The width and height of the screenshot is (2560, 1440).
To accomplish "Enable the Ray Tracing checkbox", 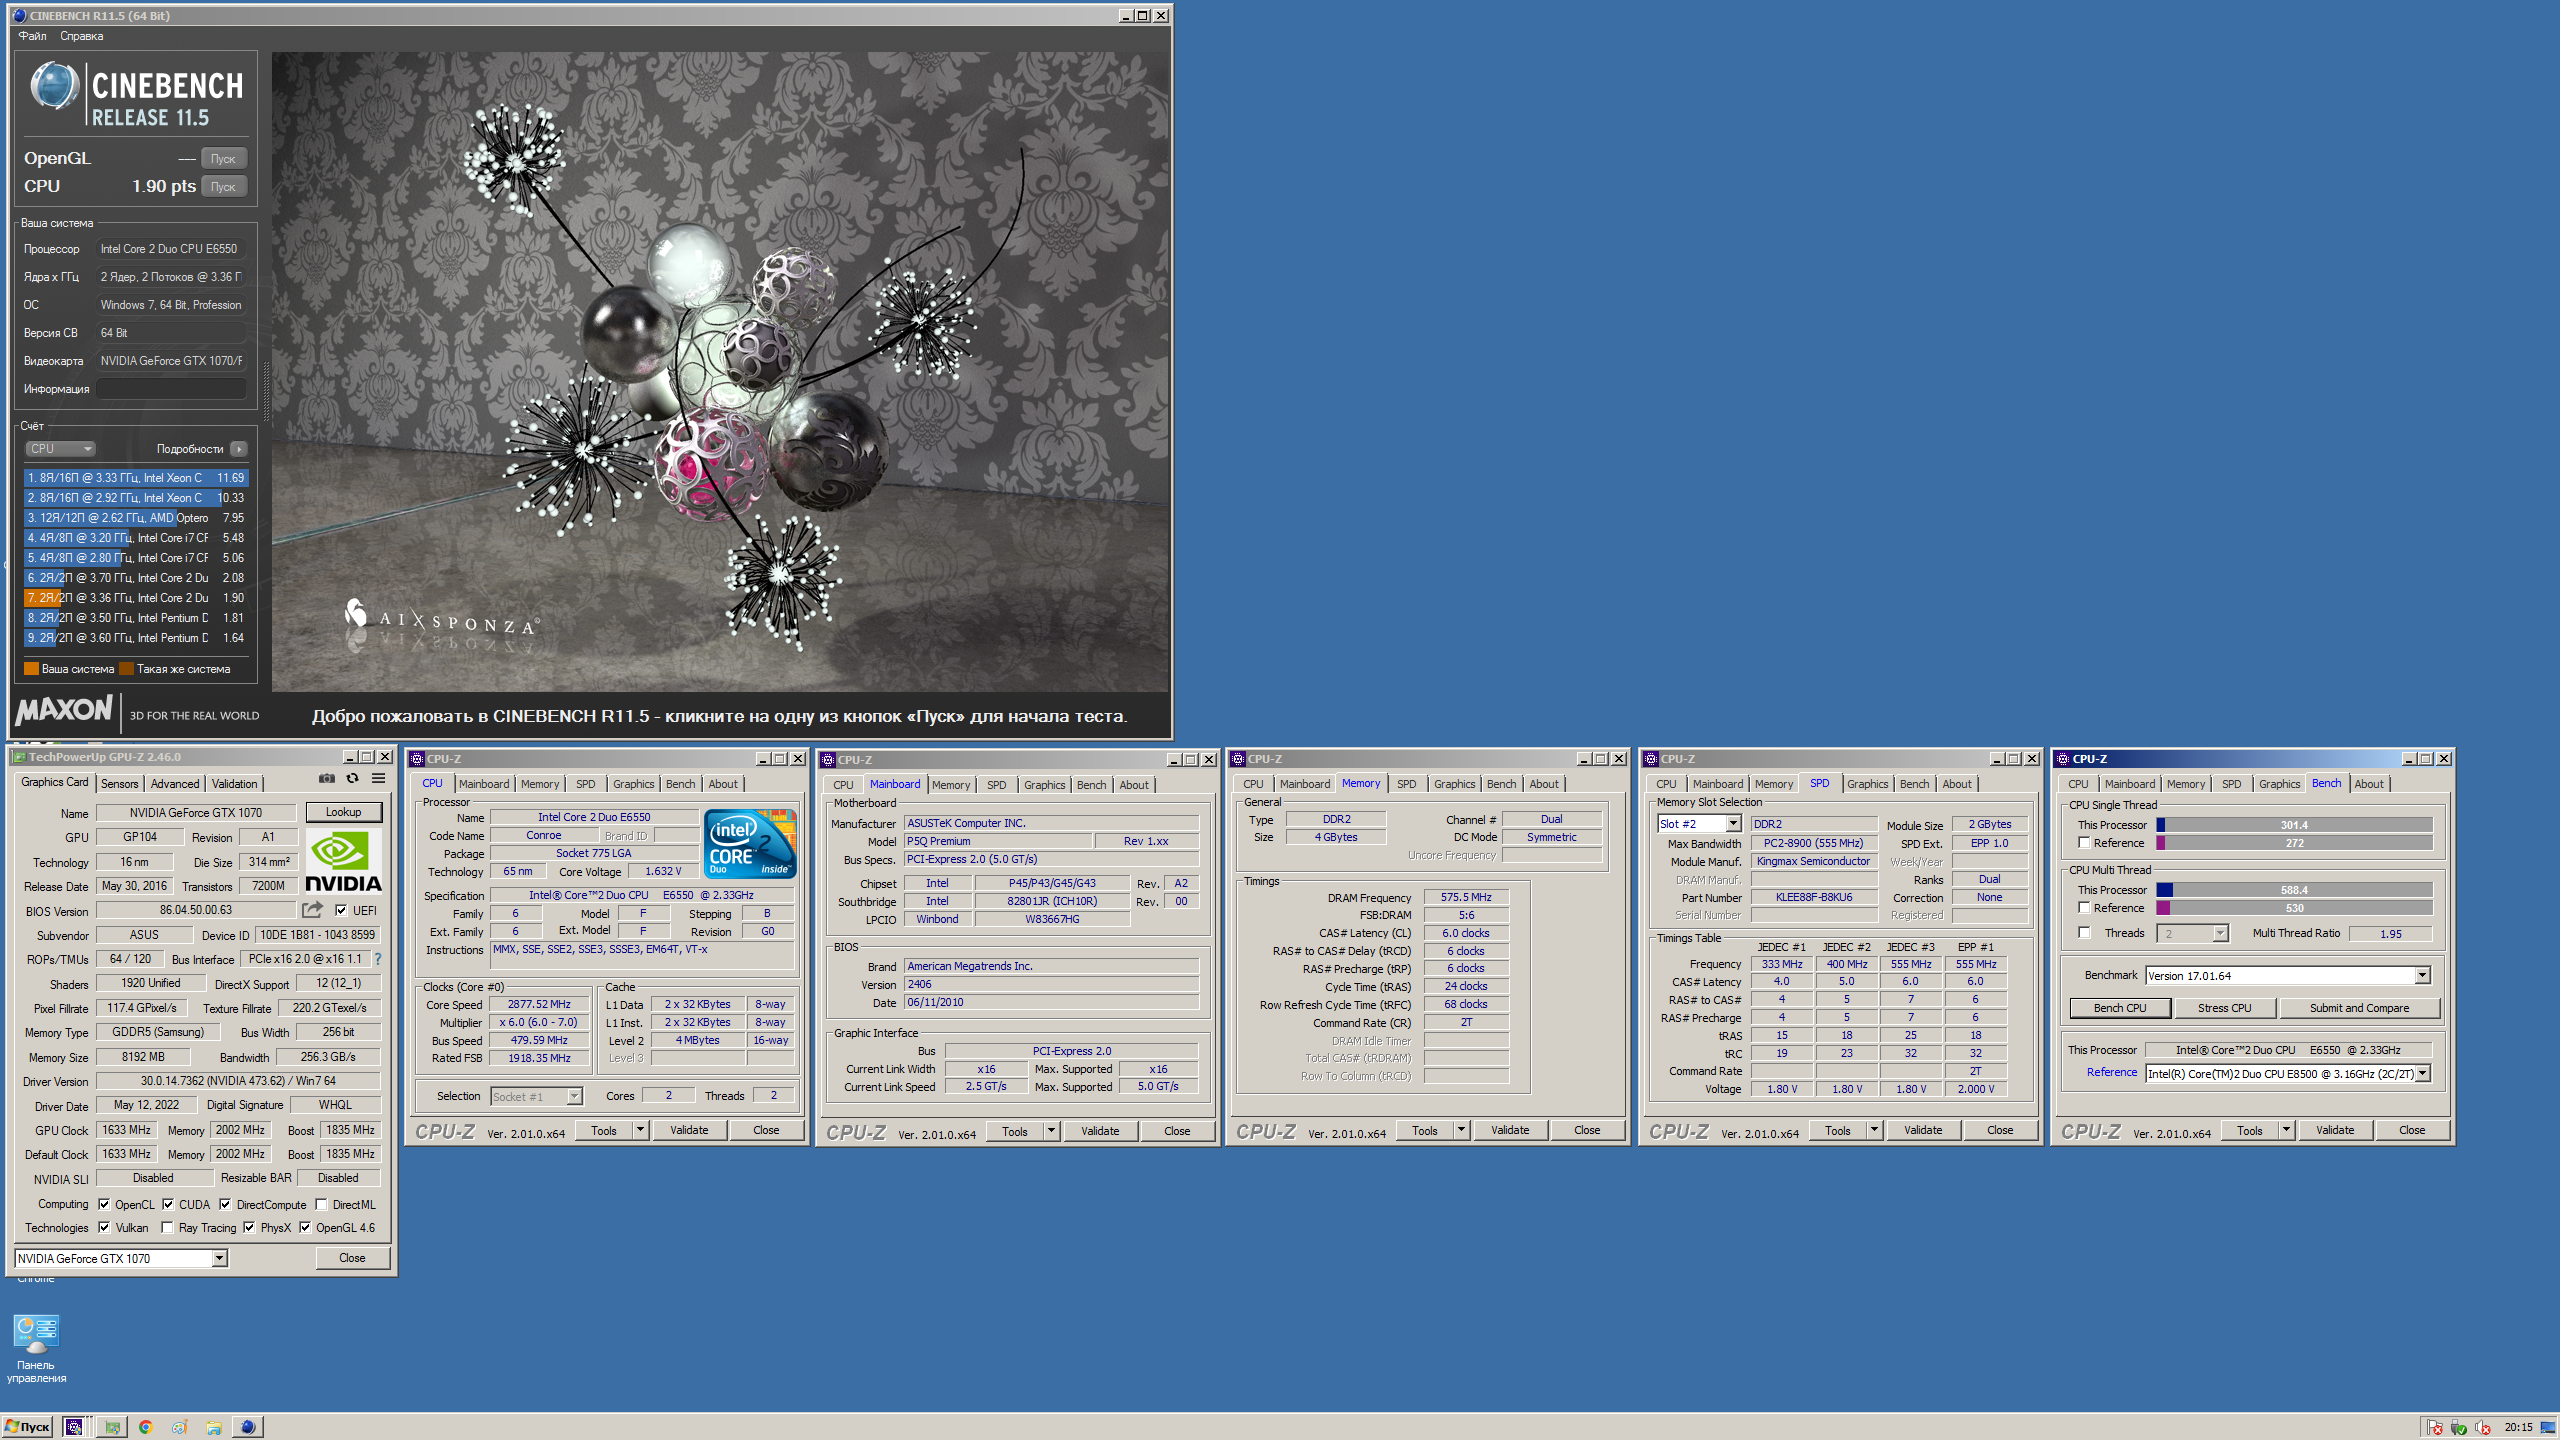I will 167,1227.
